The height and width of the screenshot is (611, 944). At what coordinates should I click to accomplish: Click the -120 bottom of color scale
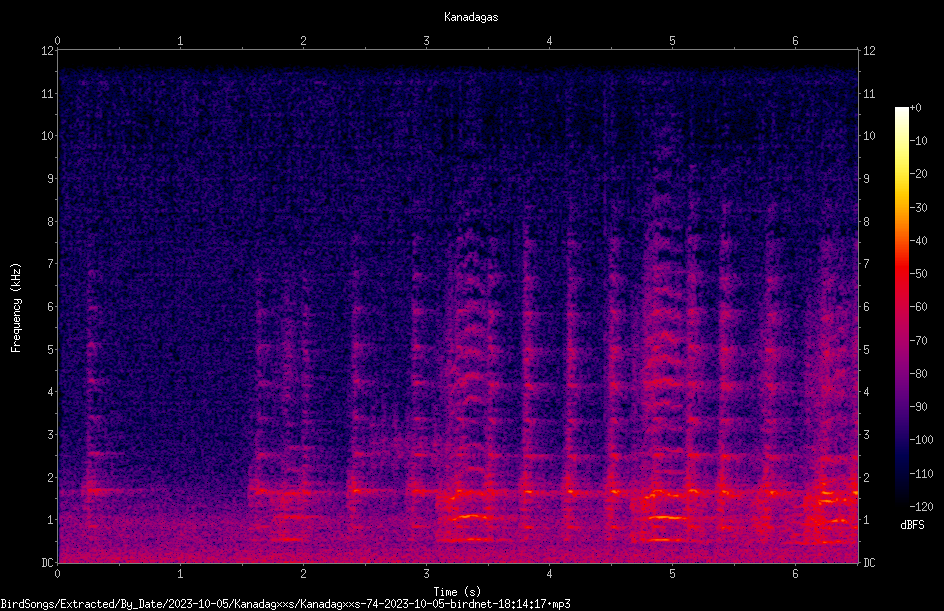click(x=921, y=506)
